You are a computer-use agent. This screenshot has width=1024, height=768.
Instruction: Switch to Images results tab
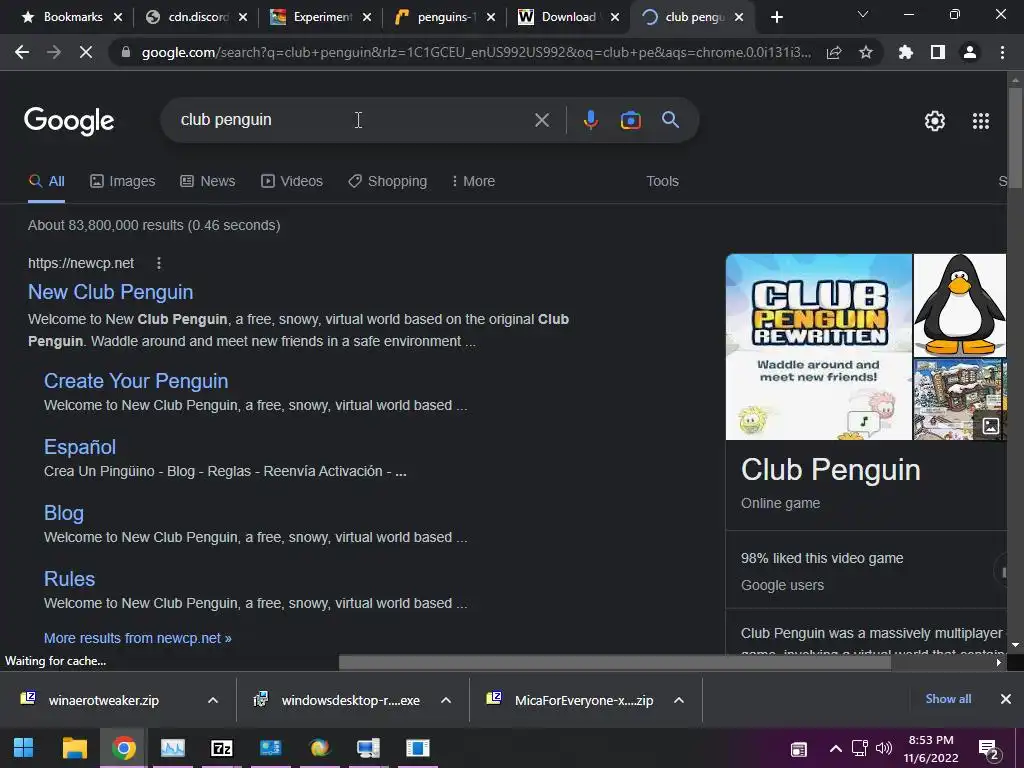coord(123,181)
